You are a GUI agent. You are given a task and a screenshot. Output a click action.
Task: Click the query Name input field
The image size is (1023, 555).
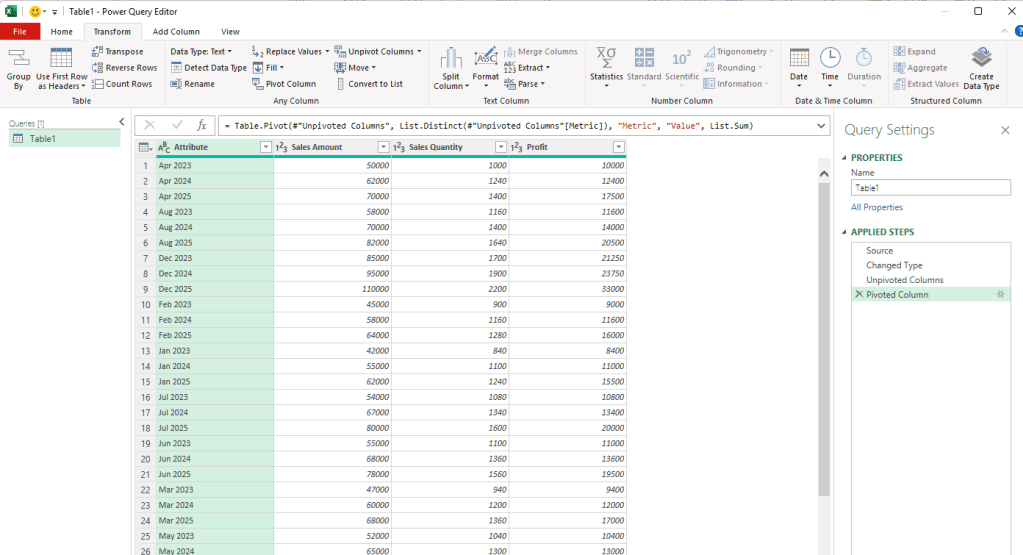[930, 187]
